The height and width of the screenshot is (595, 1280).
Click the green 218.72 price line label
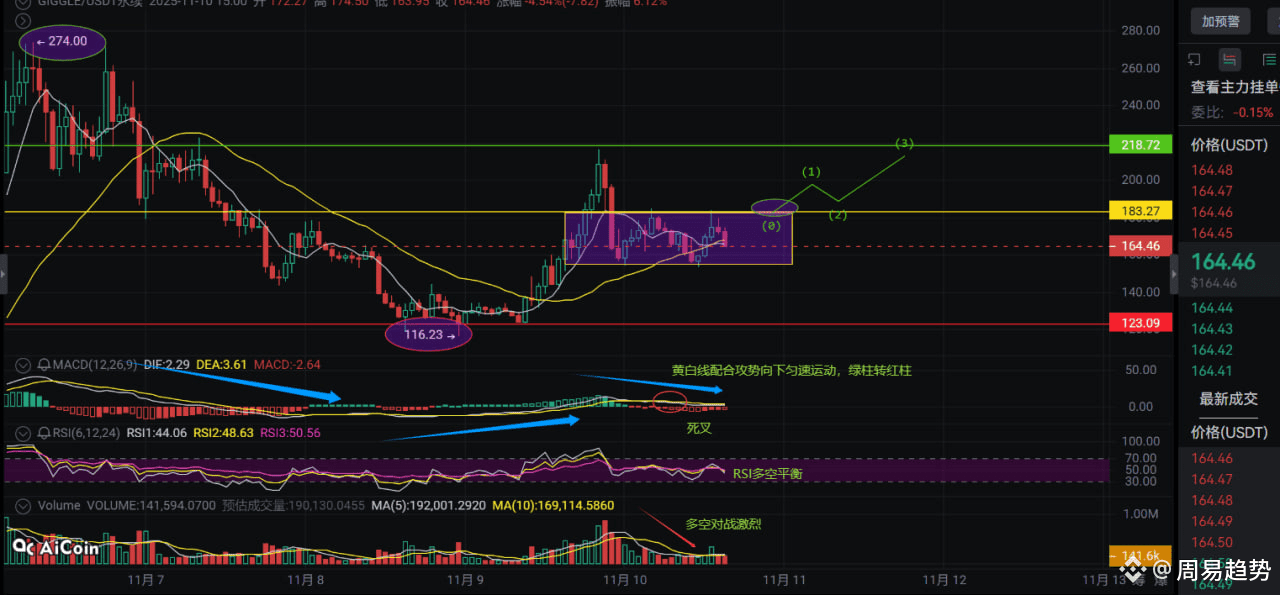tap(1141, 145)
